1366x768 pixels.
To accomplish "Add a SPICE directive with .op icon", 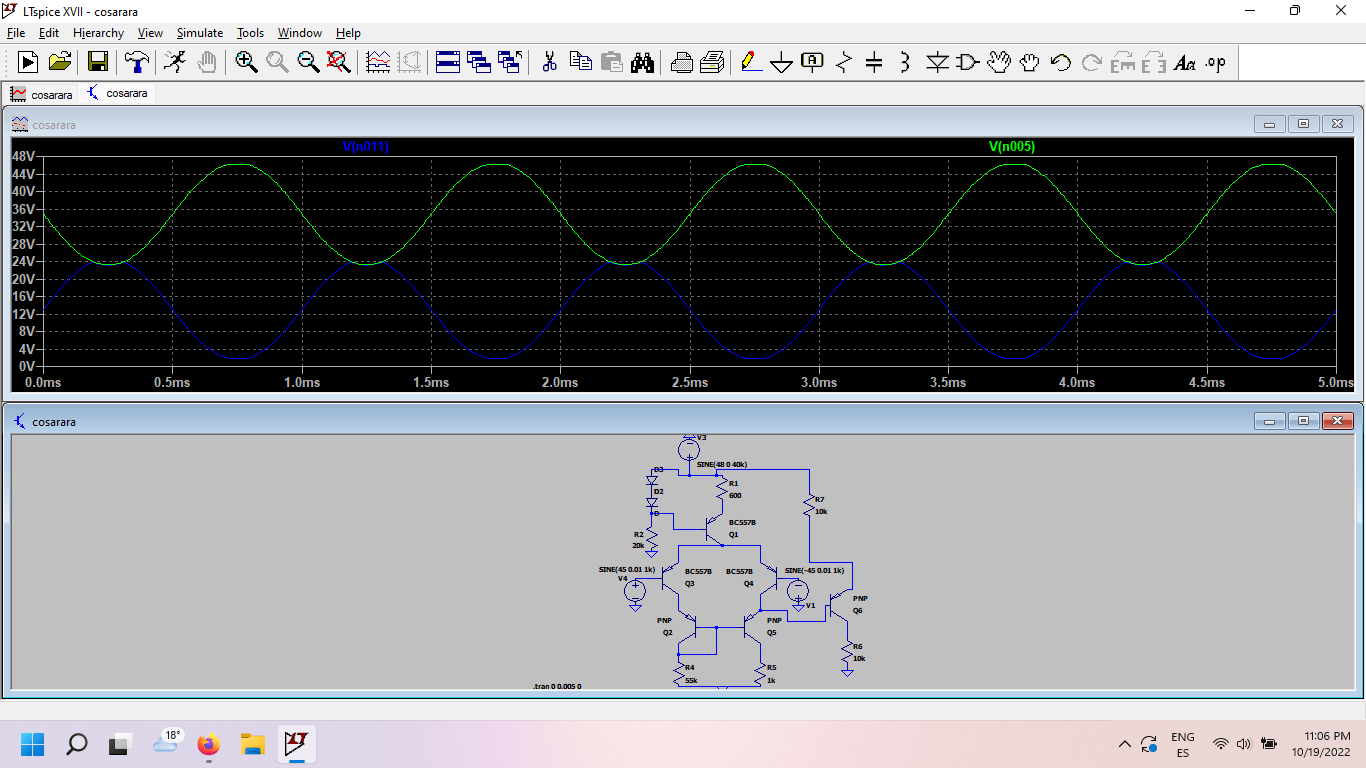I will point(1215,62).
